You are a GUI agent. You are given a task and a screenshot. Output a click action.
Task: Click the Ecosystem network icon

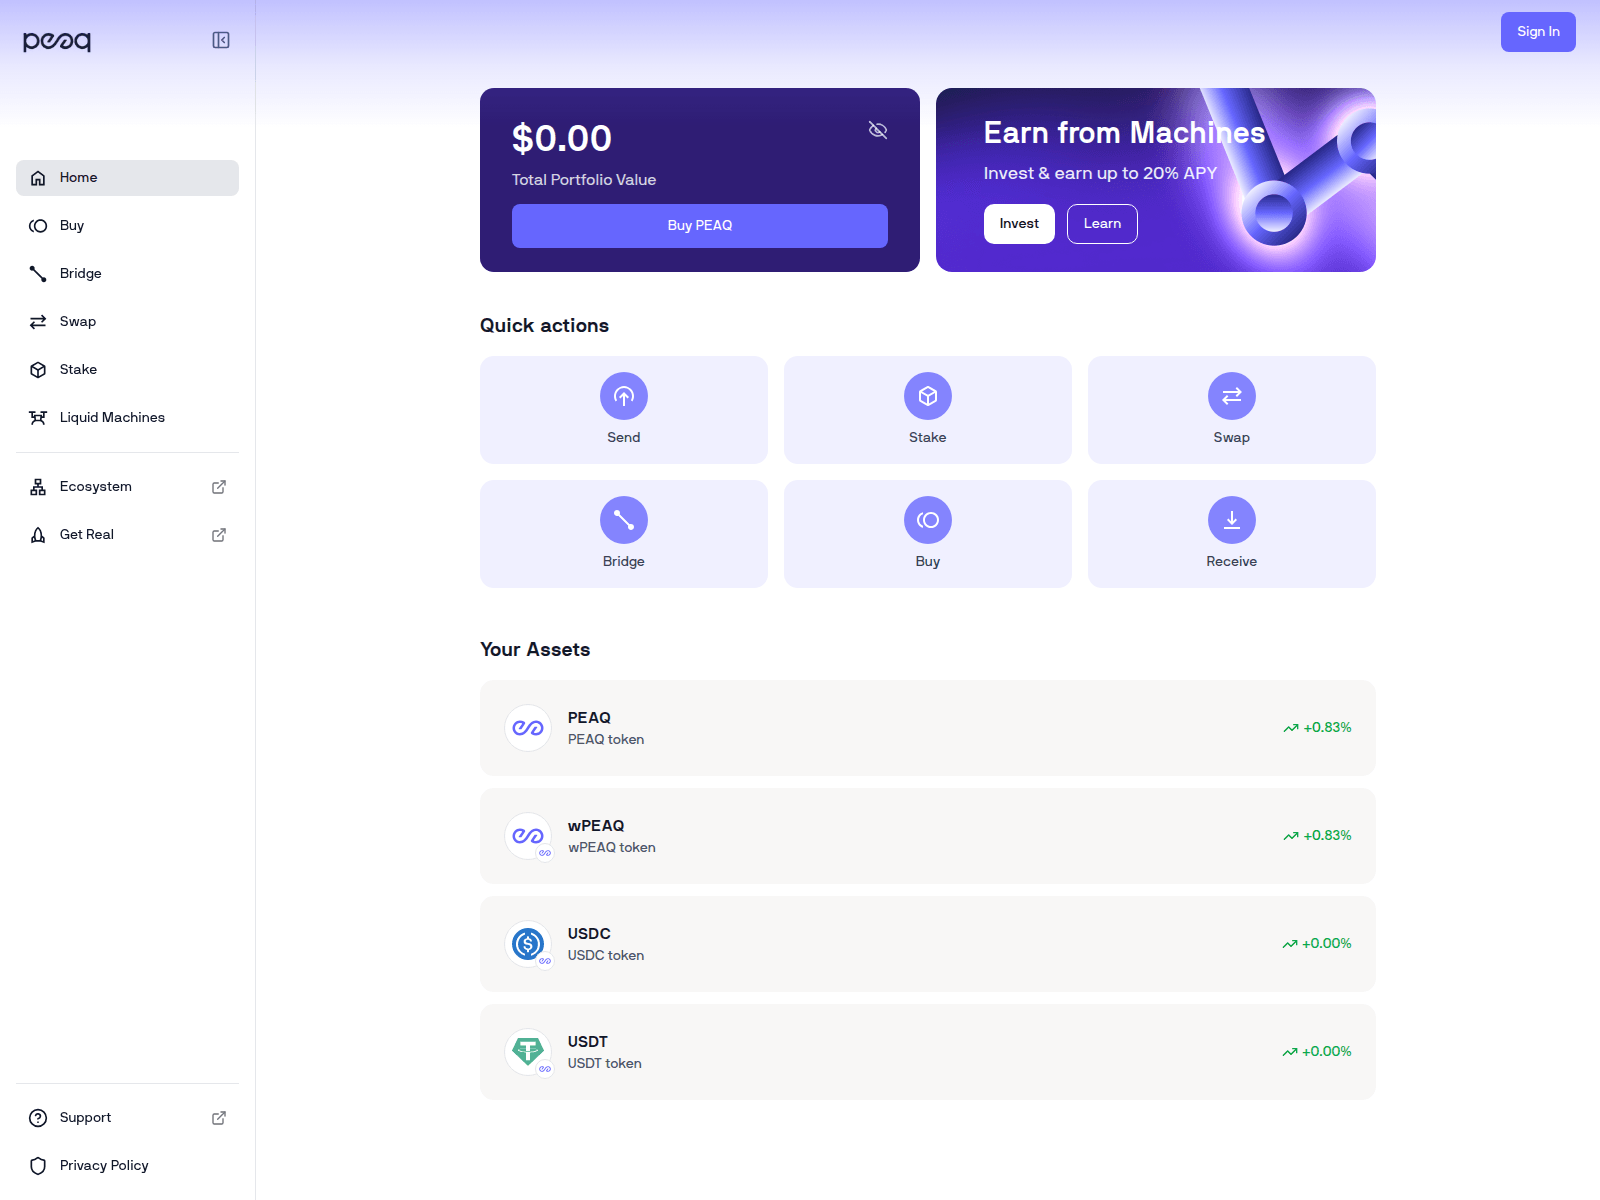[x=38, y=487]
